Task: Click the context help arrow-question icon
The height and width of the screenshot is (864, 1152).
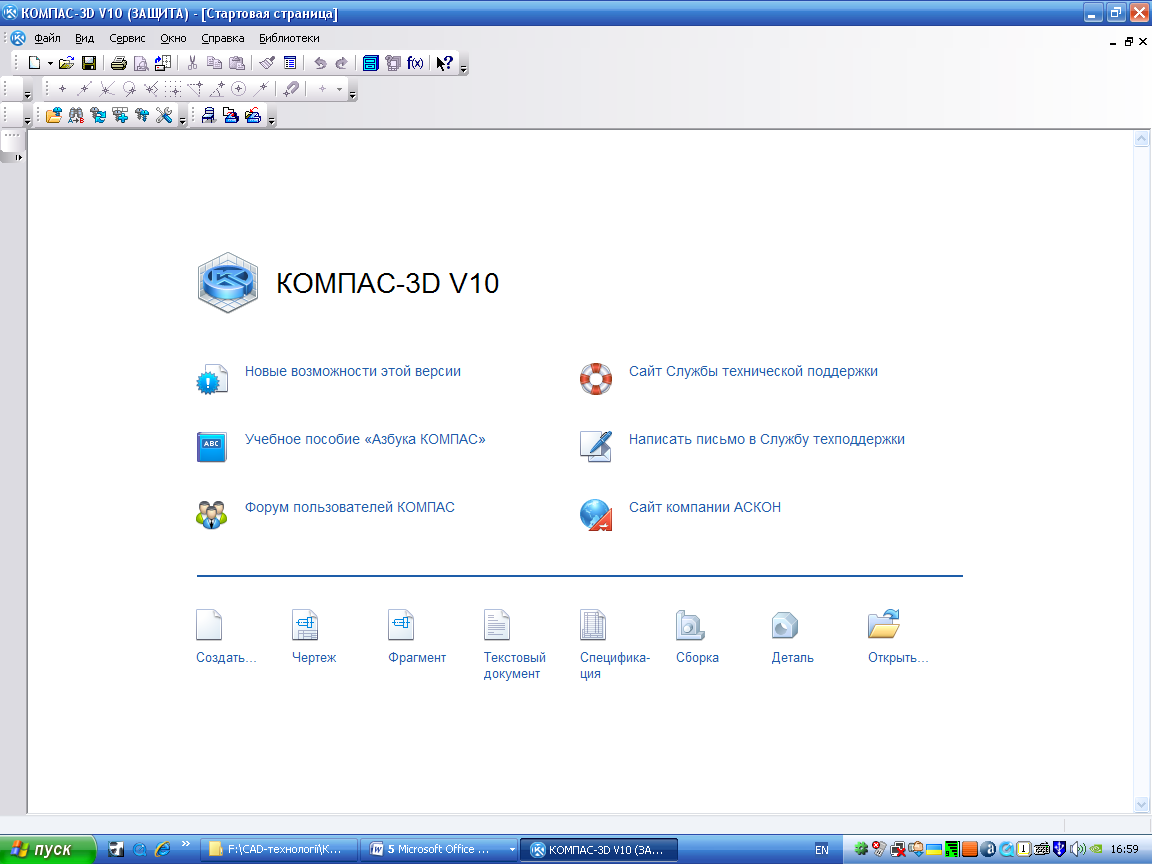Action: 444,63
